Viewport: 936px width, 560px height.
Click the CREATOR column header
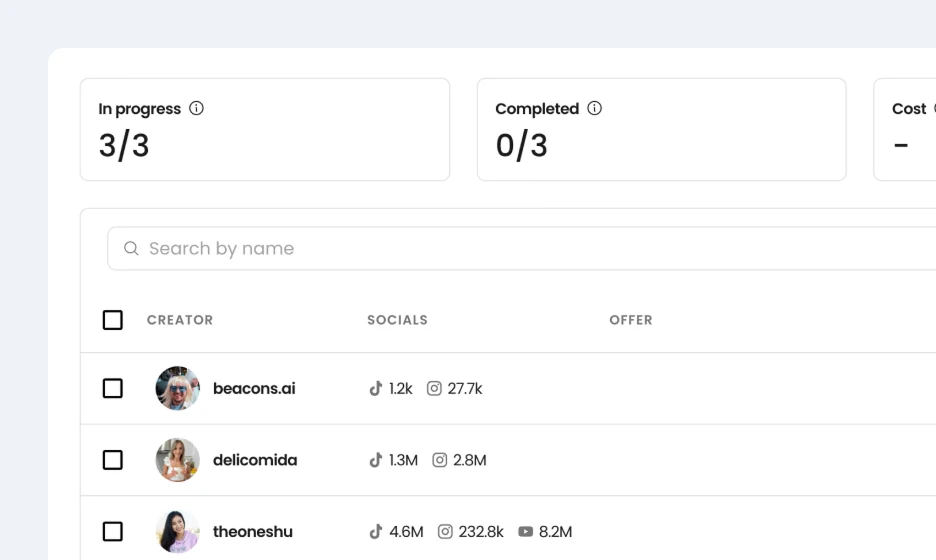[x=180, y=320]
